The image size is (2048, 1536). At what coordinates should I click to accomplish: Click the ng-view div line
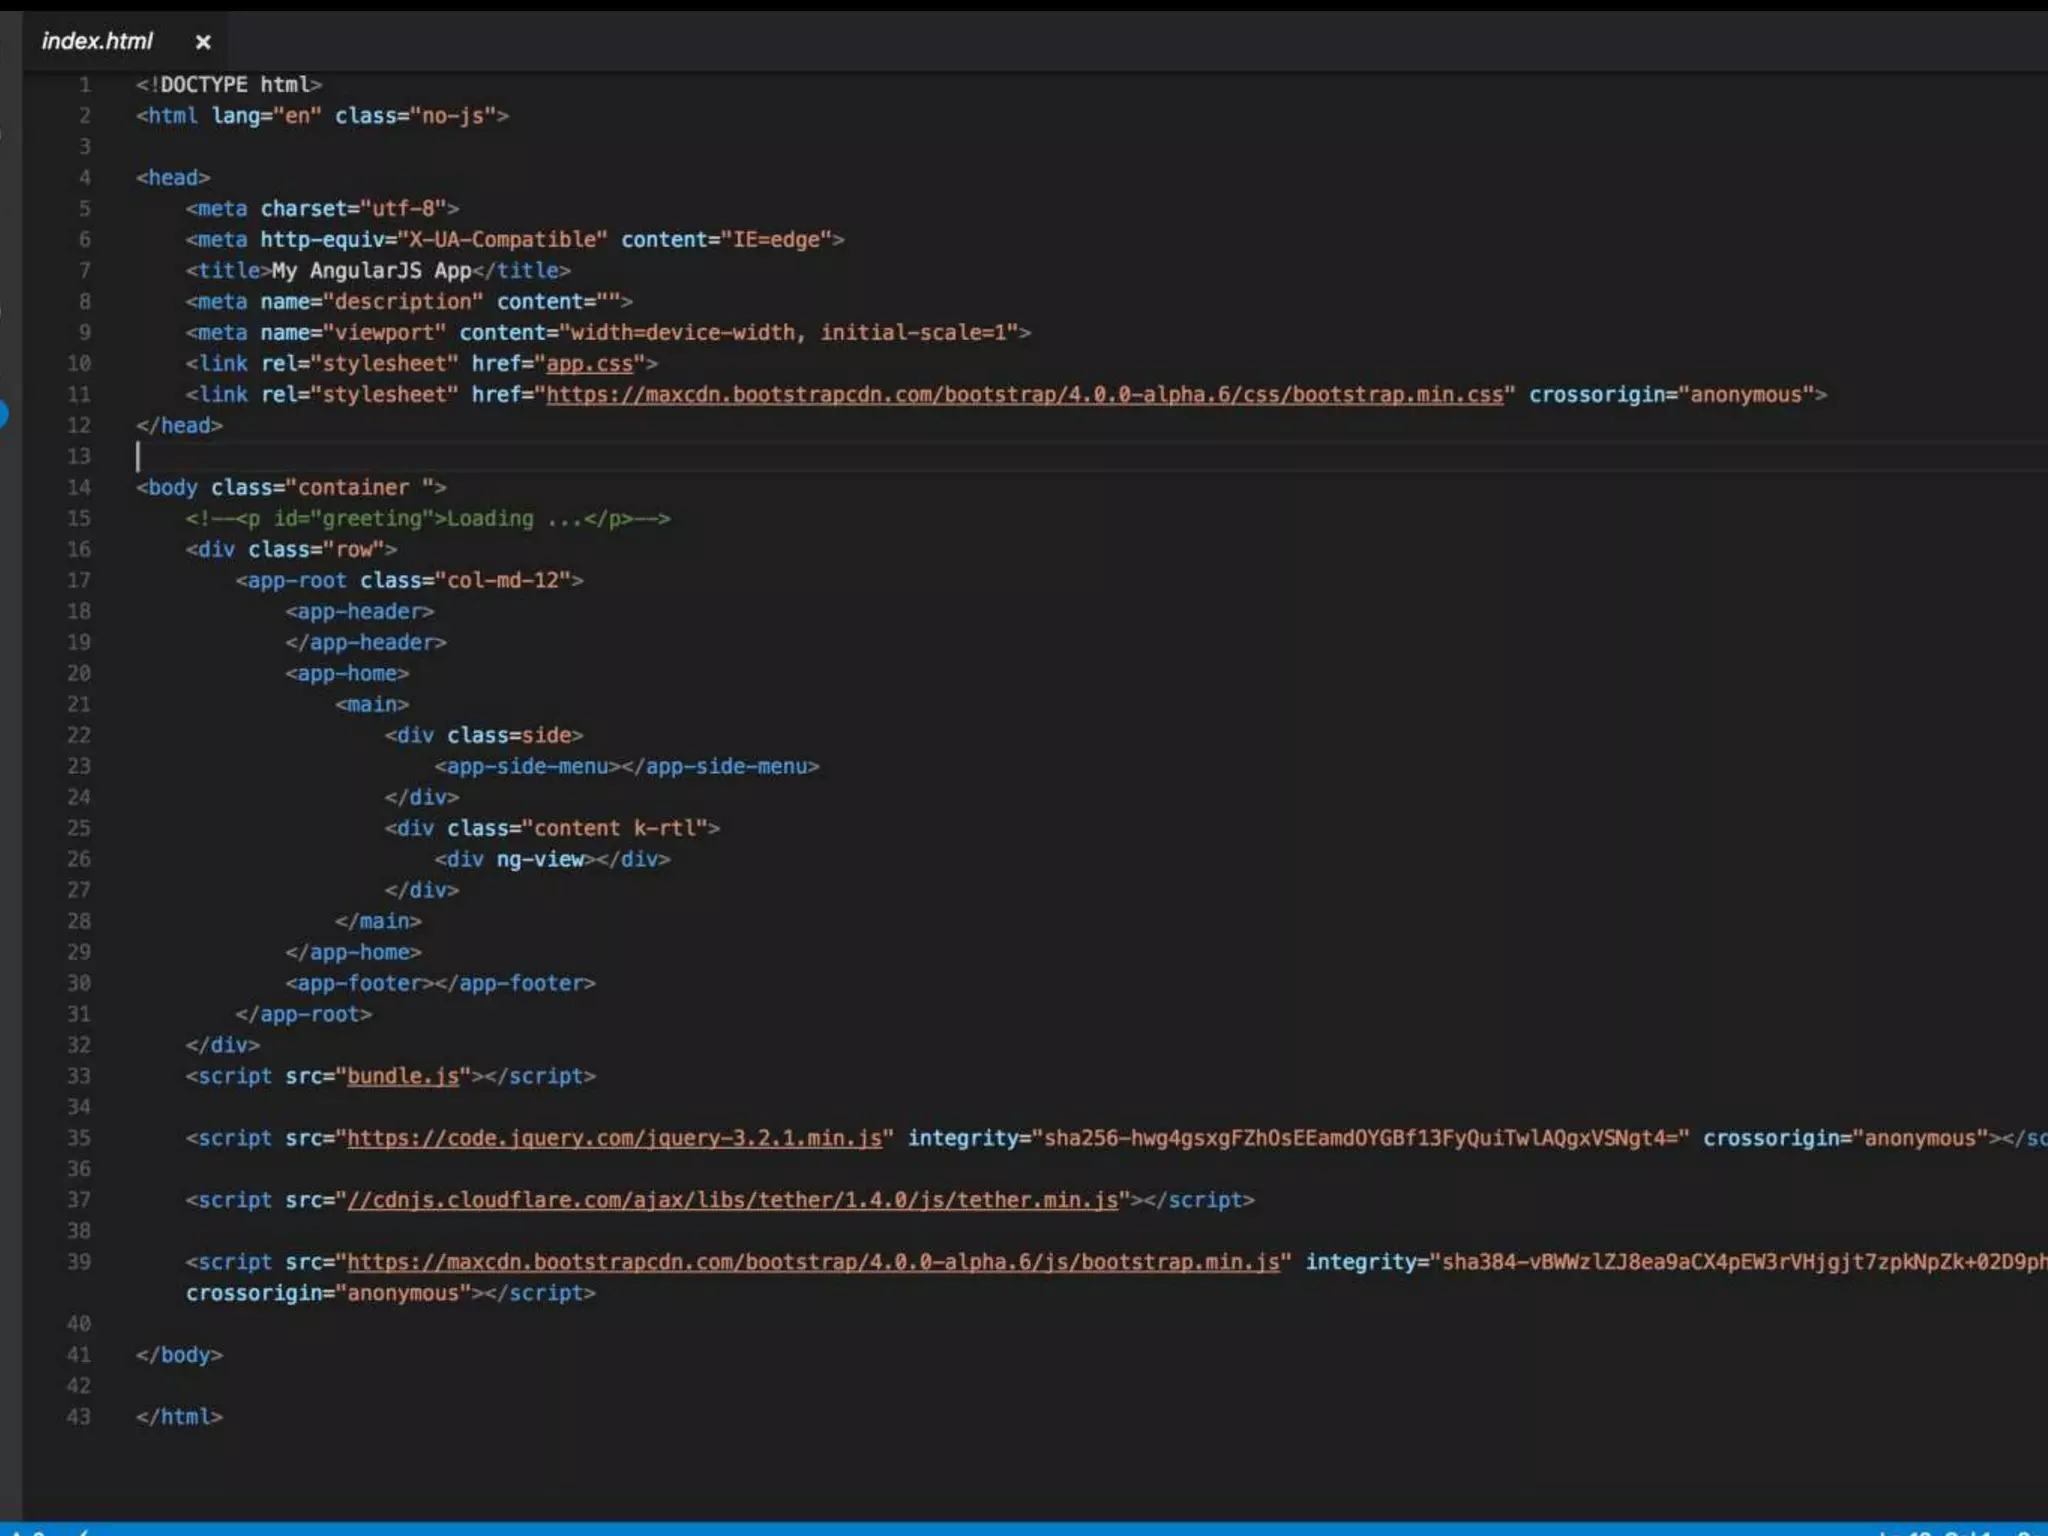552,860
